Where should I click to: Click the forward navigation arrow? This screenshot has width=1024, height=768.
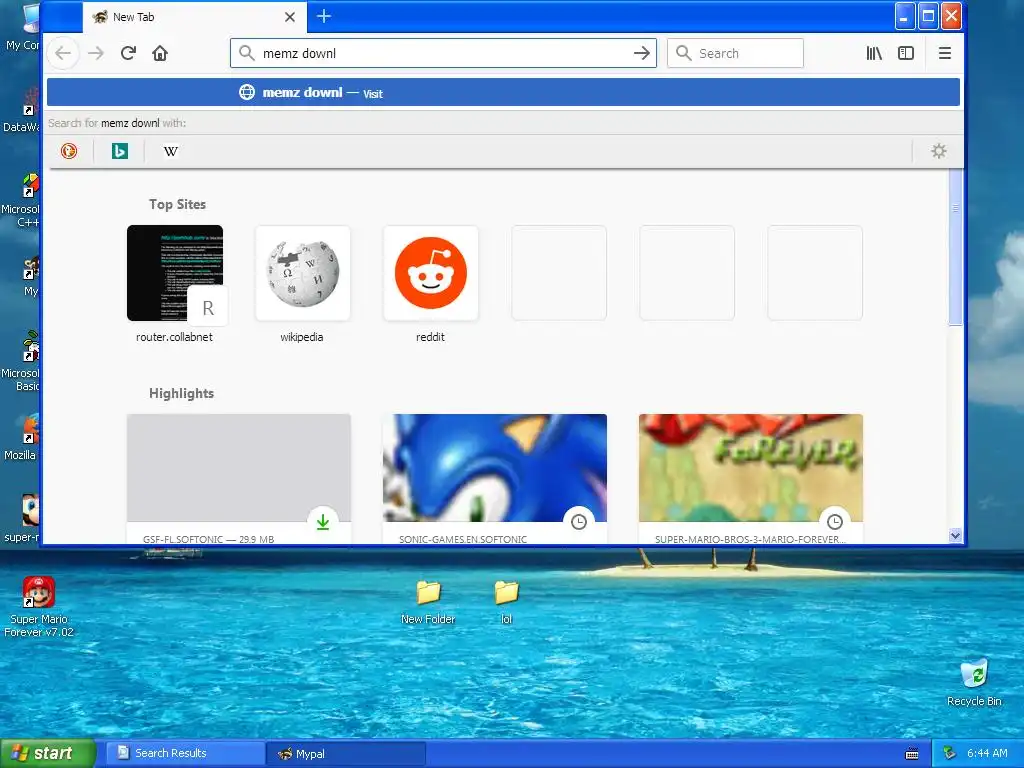coord(96,53)
